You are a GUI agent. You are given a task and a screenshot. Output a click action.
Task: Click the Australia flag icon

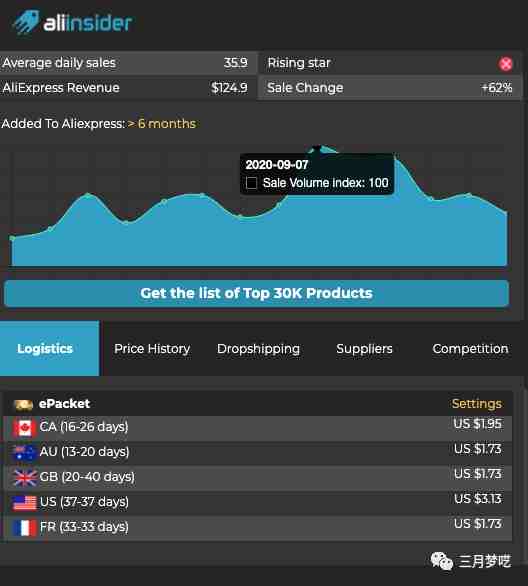pos(24,452)
